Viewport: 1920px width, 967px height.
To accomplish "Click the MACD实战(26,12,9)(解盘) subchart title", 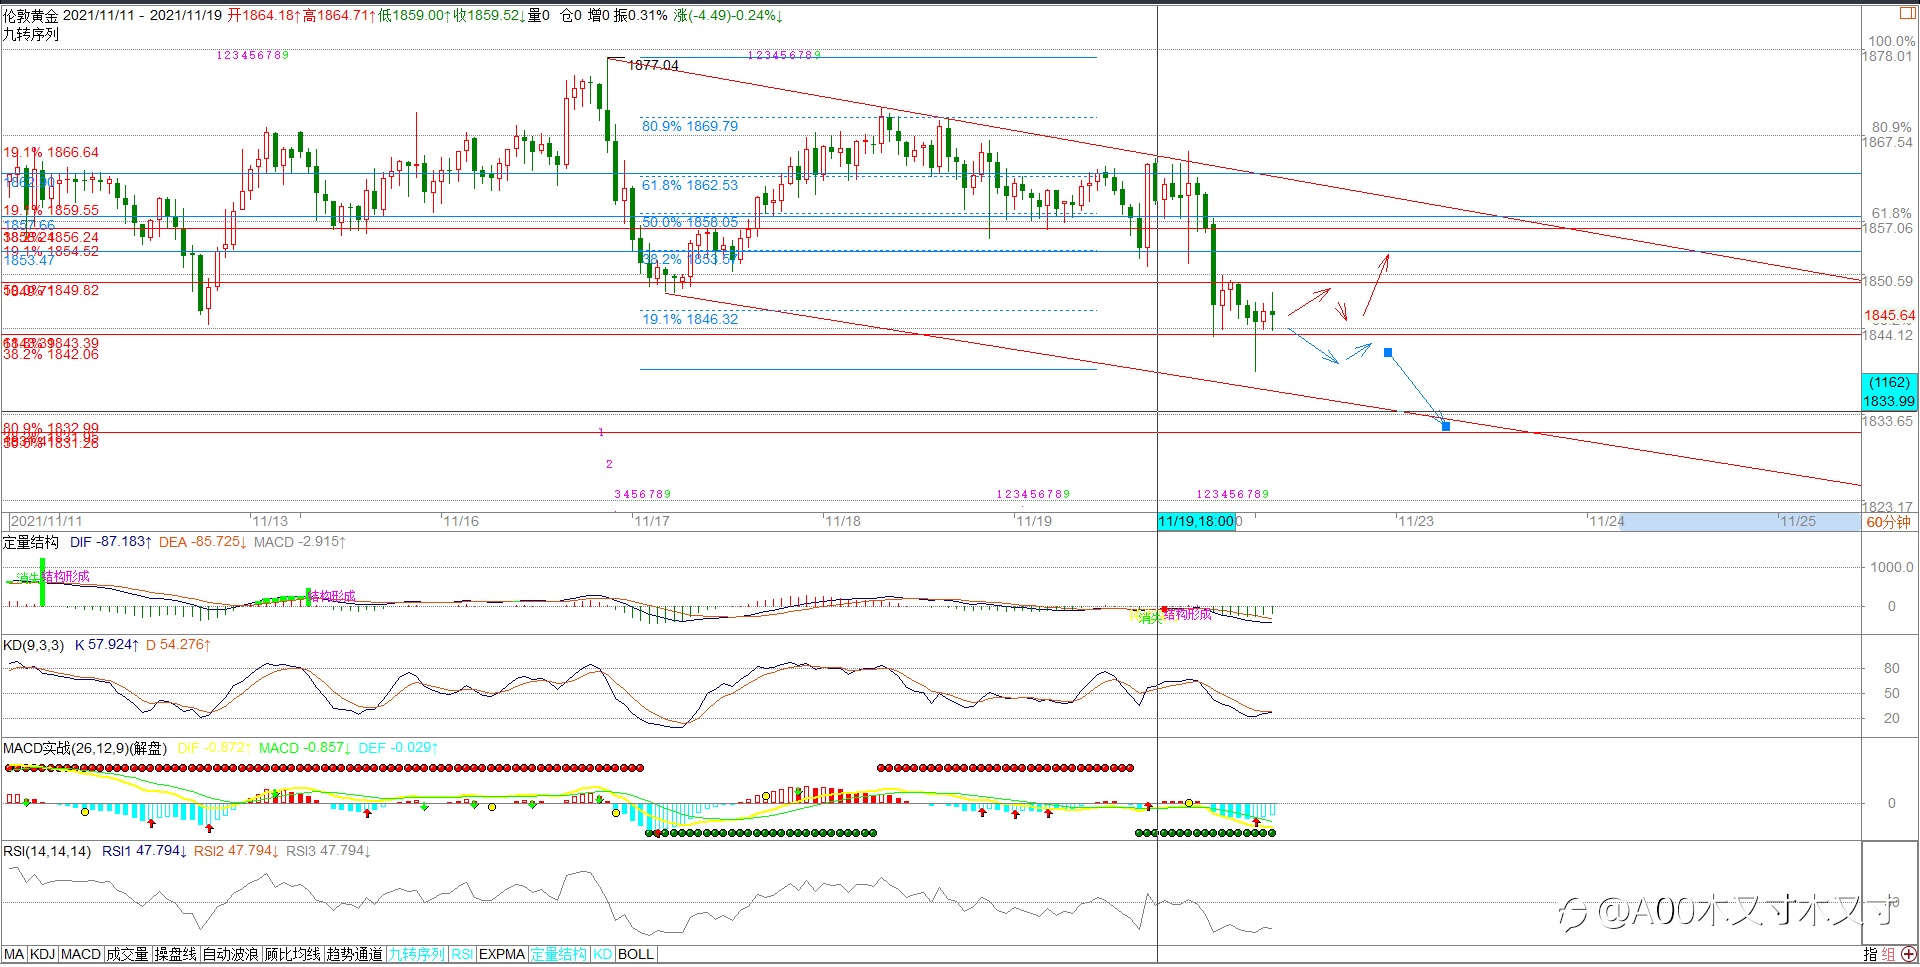I will [85, 748].
